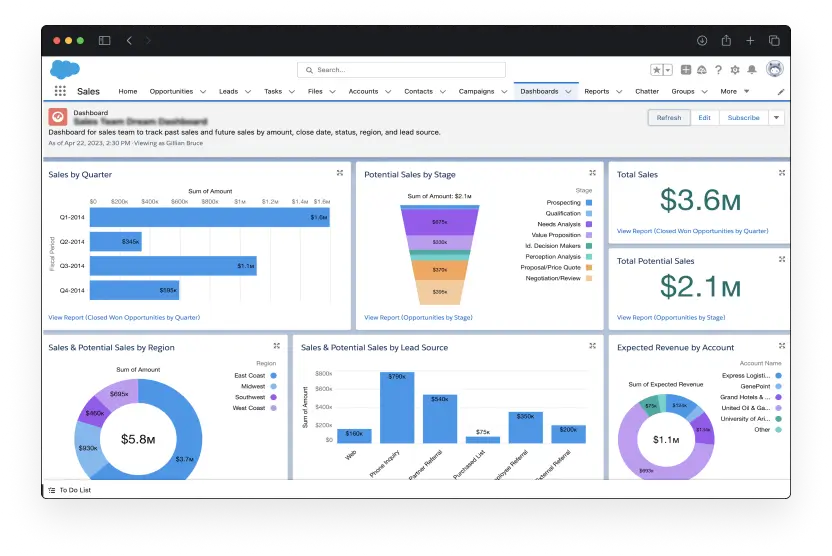
Task: Click the Salesforce cloud logo
Action: (x=64, y=70)
